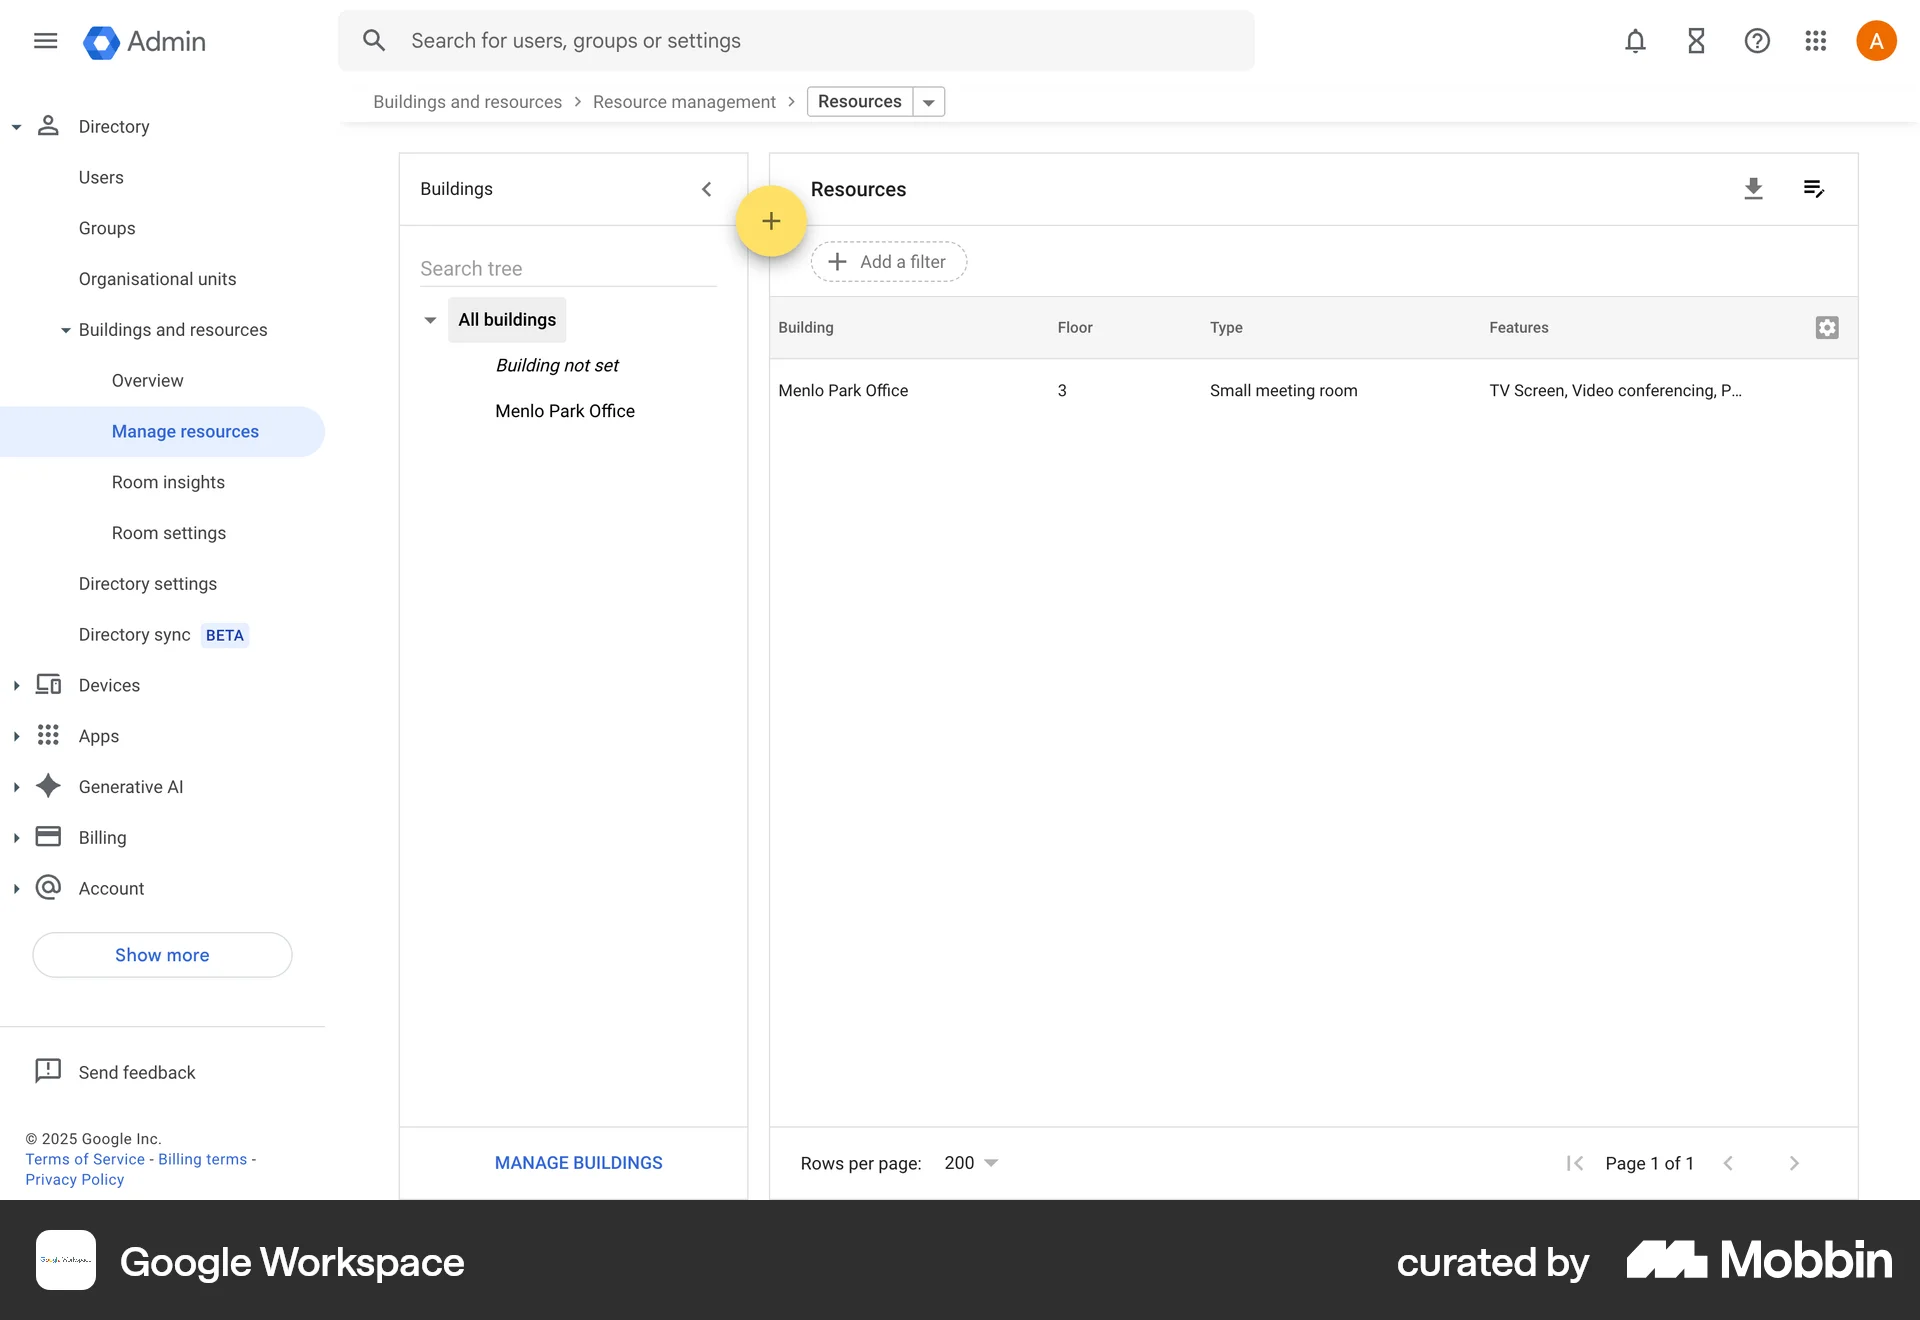Screen dimensions: 1920x1320
Task: Open the help icon
Action: tap(1756, 41)
